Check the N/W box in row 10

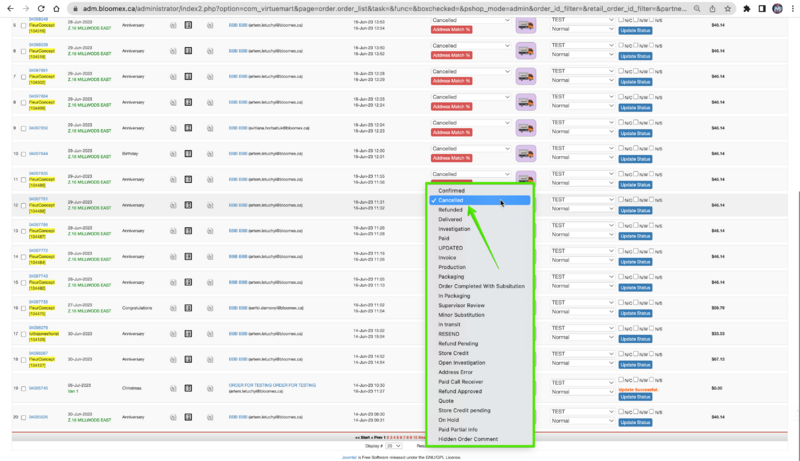(x=636, y=148)
